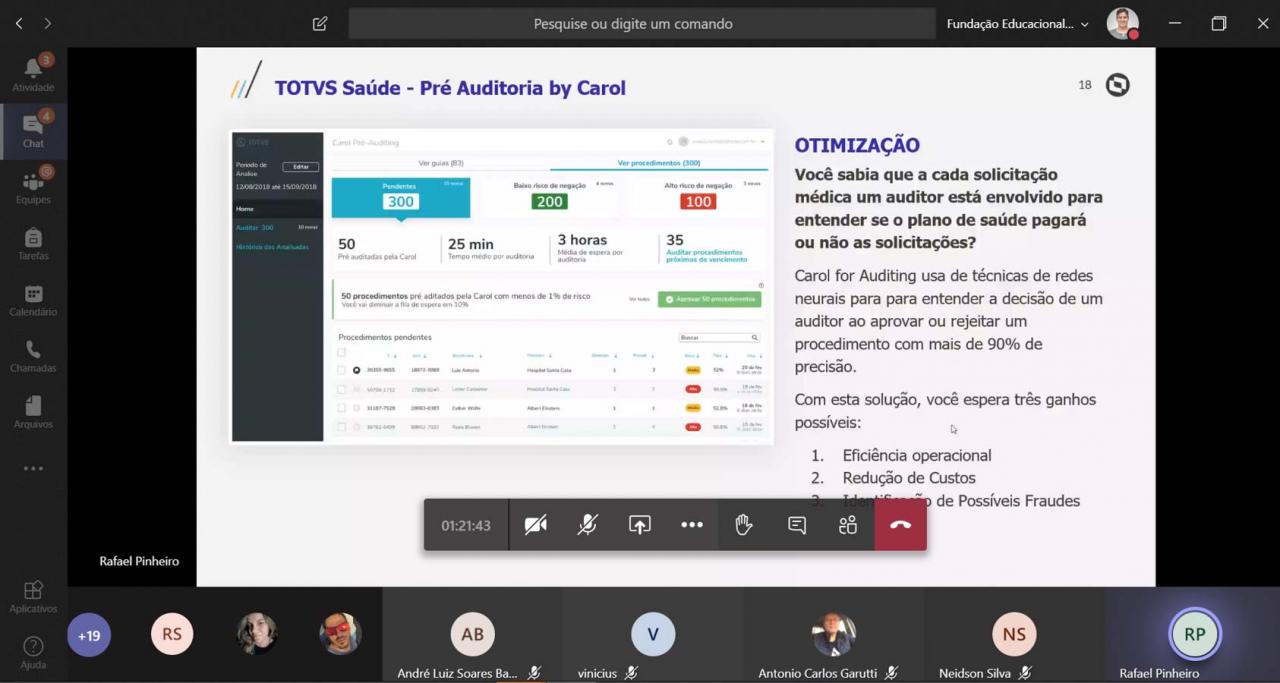Open Chamadas in the sidebar

point(33,355)
